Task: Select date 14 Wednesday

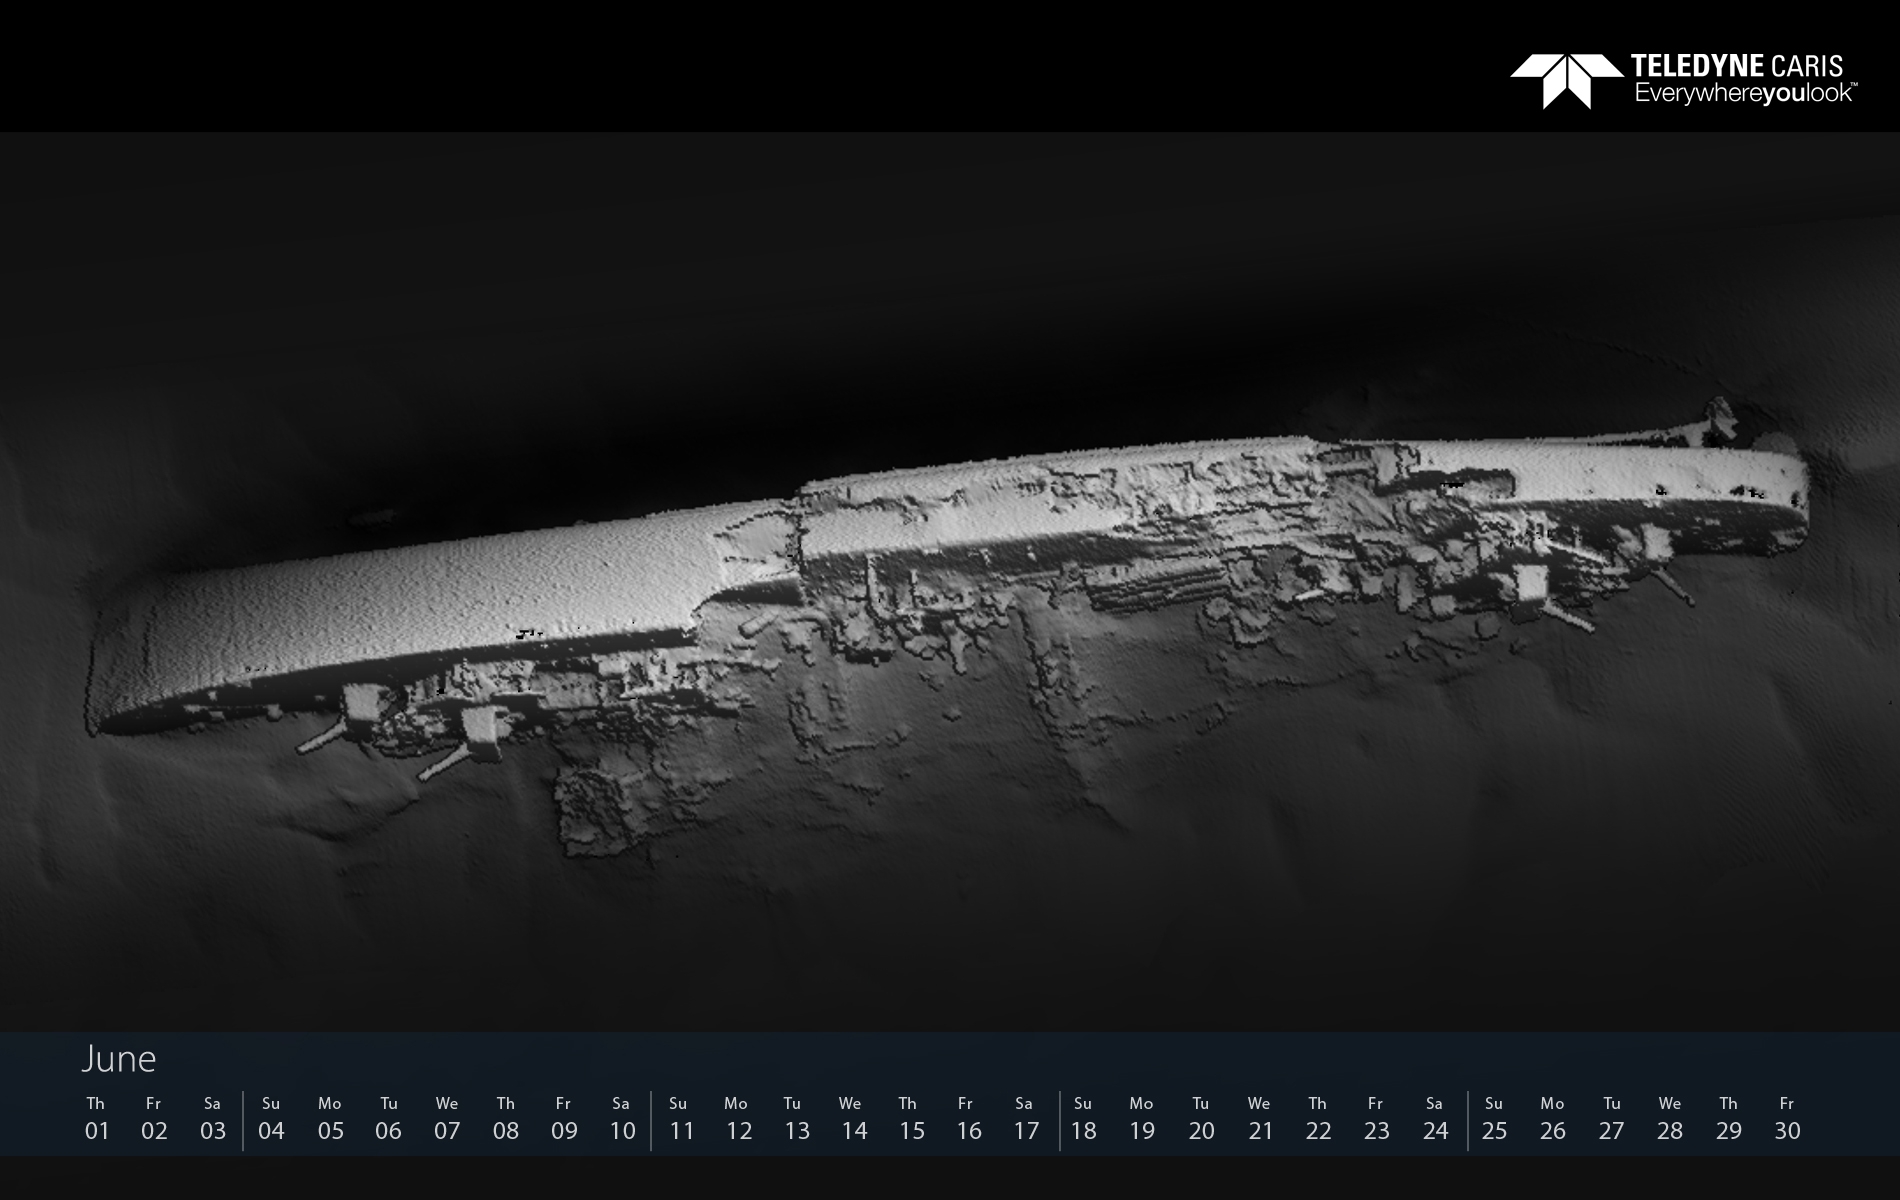Action: tap(853, 1119)
